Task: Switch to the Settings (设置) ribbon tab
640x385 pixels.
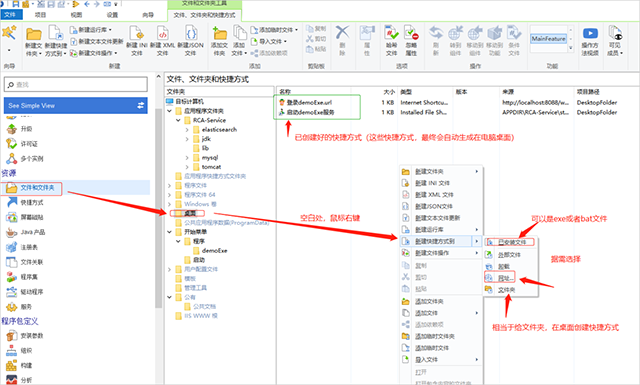Action: click(x=112, y=15)
